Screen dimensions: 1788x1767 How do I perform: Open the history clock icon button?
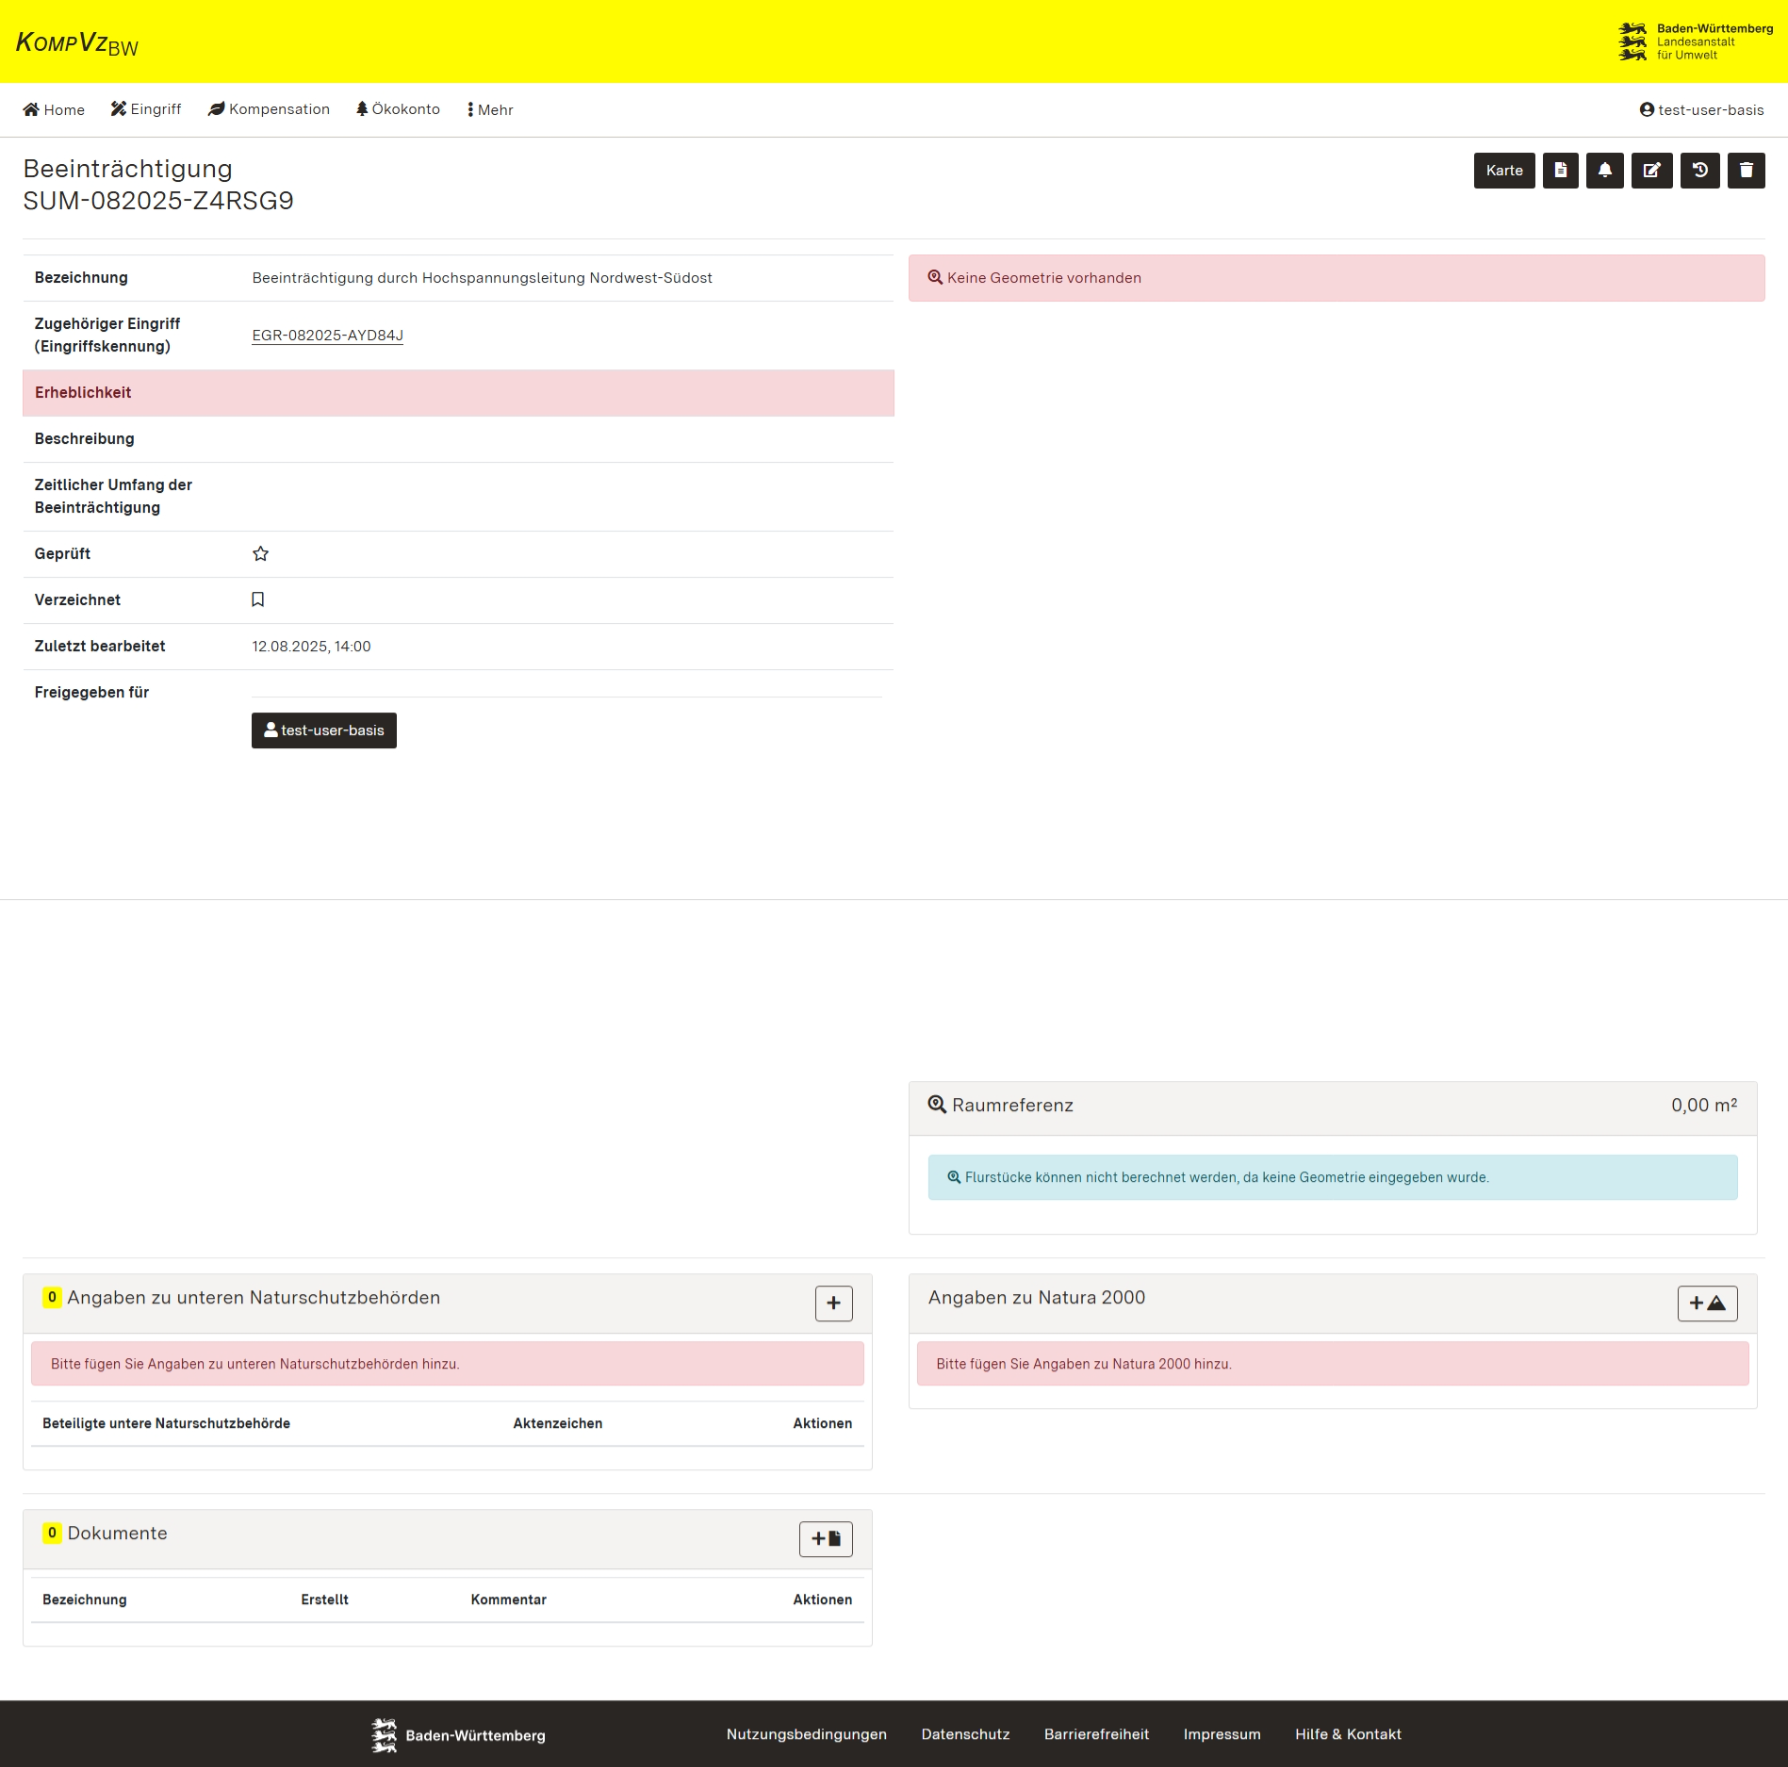tap(1699, 170)
